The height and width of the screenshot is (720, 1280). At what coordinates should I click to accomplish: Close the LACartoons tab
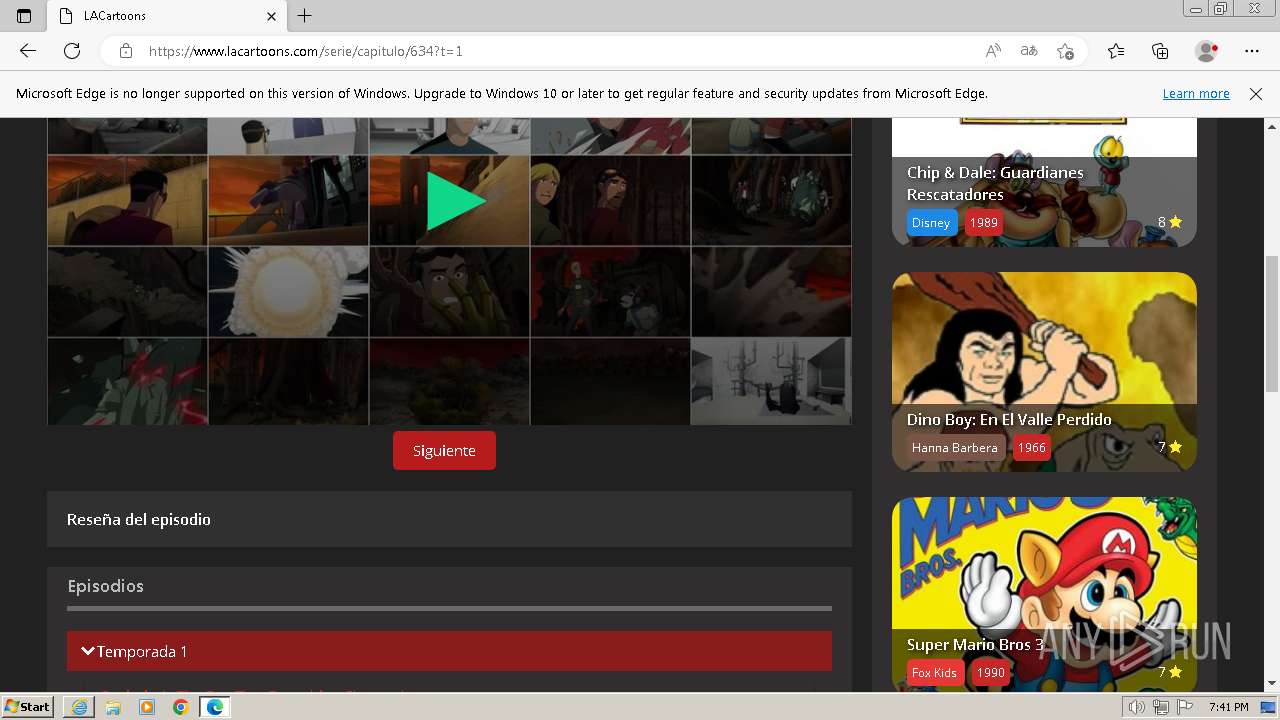[272, 16]
